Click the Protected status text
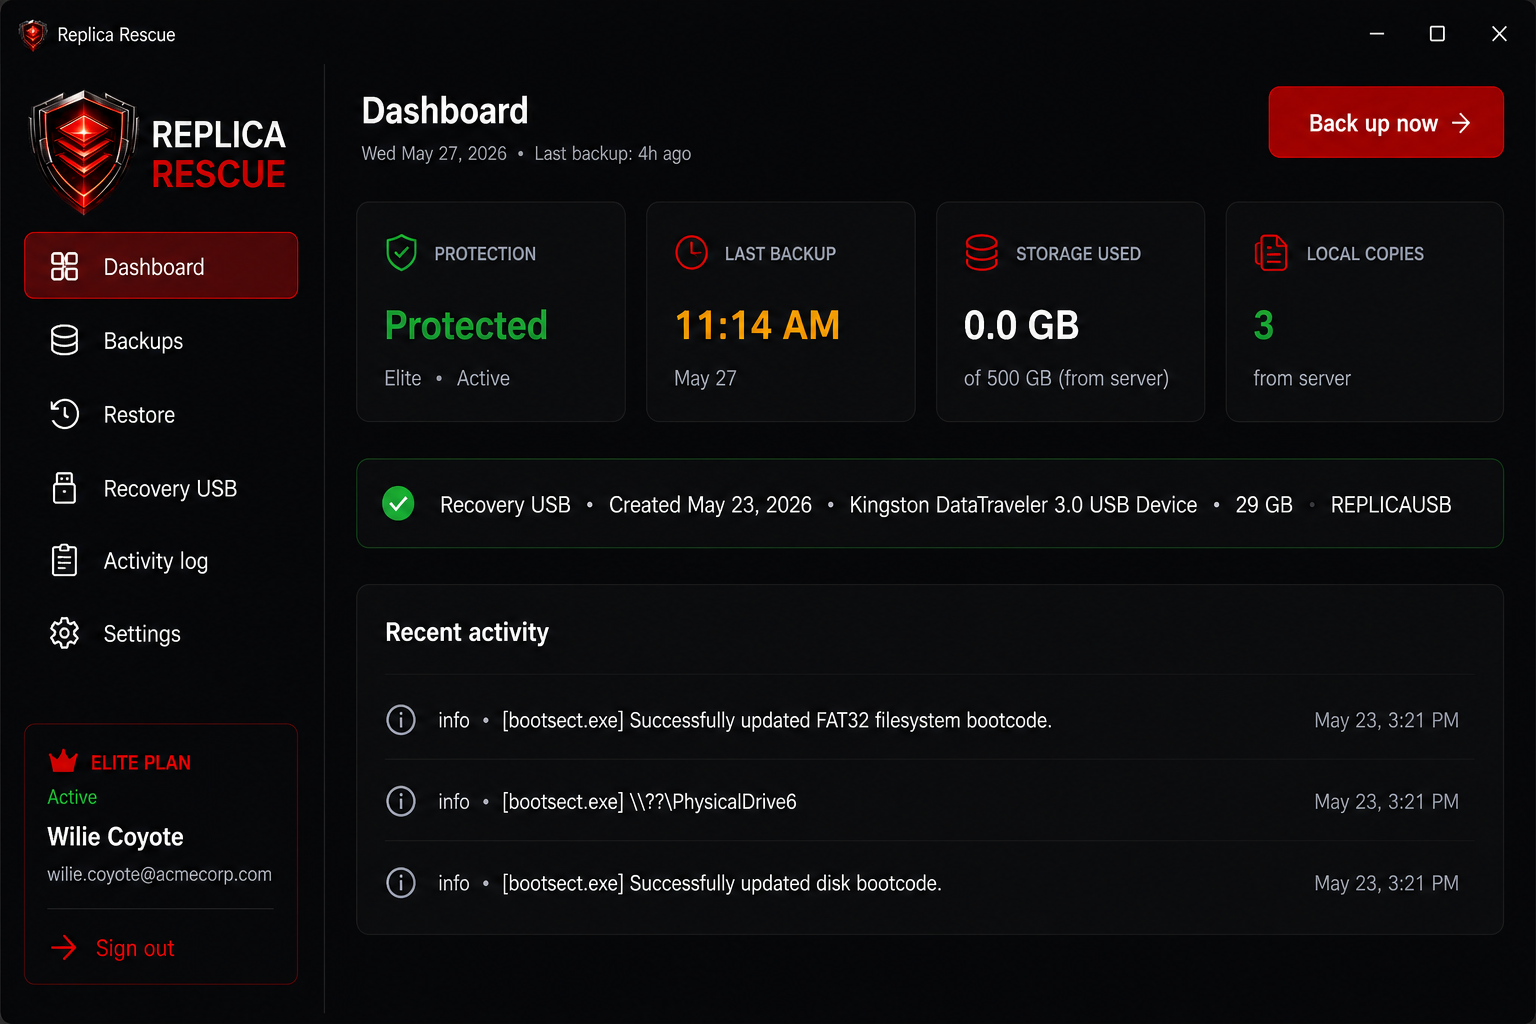 tap(466, 325)
